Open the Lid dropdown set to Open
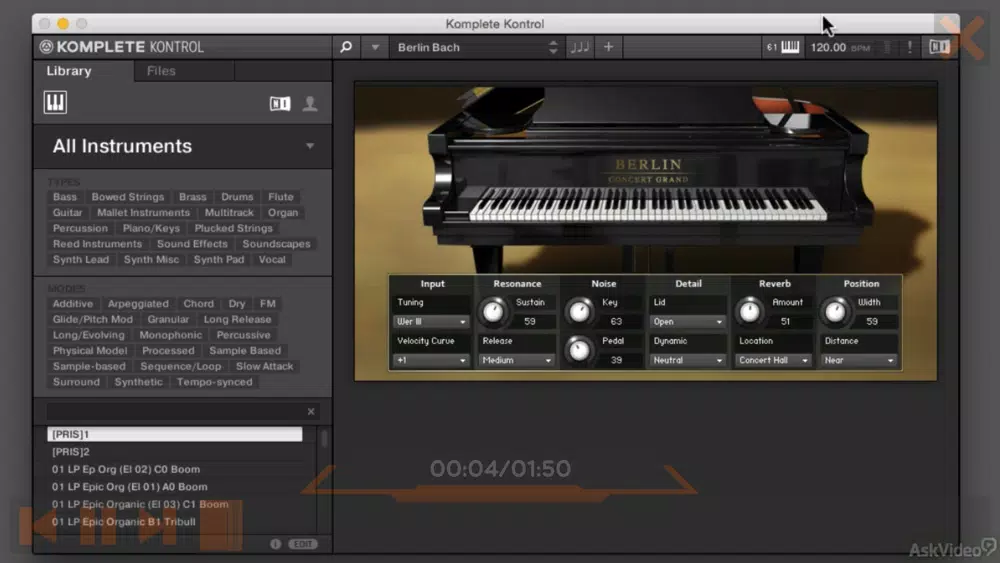Viewport: 1000px width, 563px height. pos(688,322)
